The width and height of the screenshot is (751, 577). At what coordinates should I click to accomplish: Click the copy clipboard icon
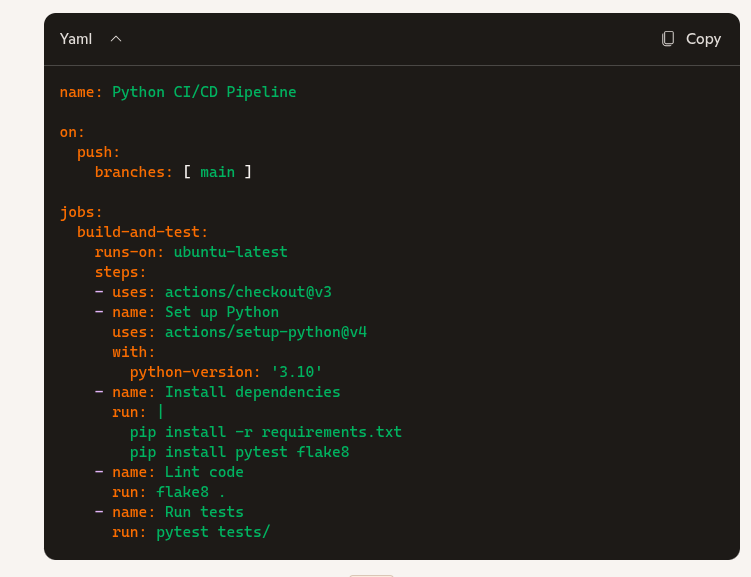coord(668,39)
